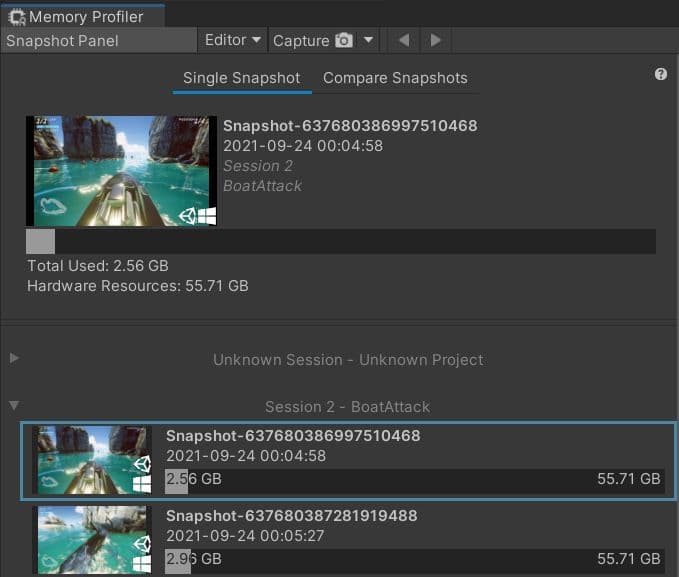Collapse the Session 2 - BoatAttack group
This screenshot has height=577, width=679.
coord(14,406)
